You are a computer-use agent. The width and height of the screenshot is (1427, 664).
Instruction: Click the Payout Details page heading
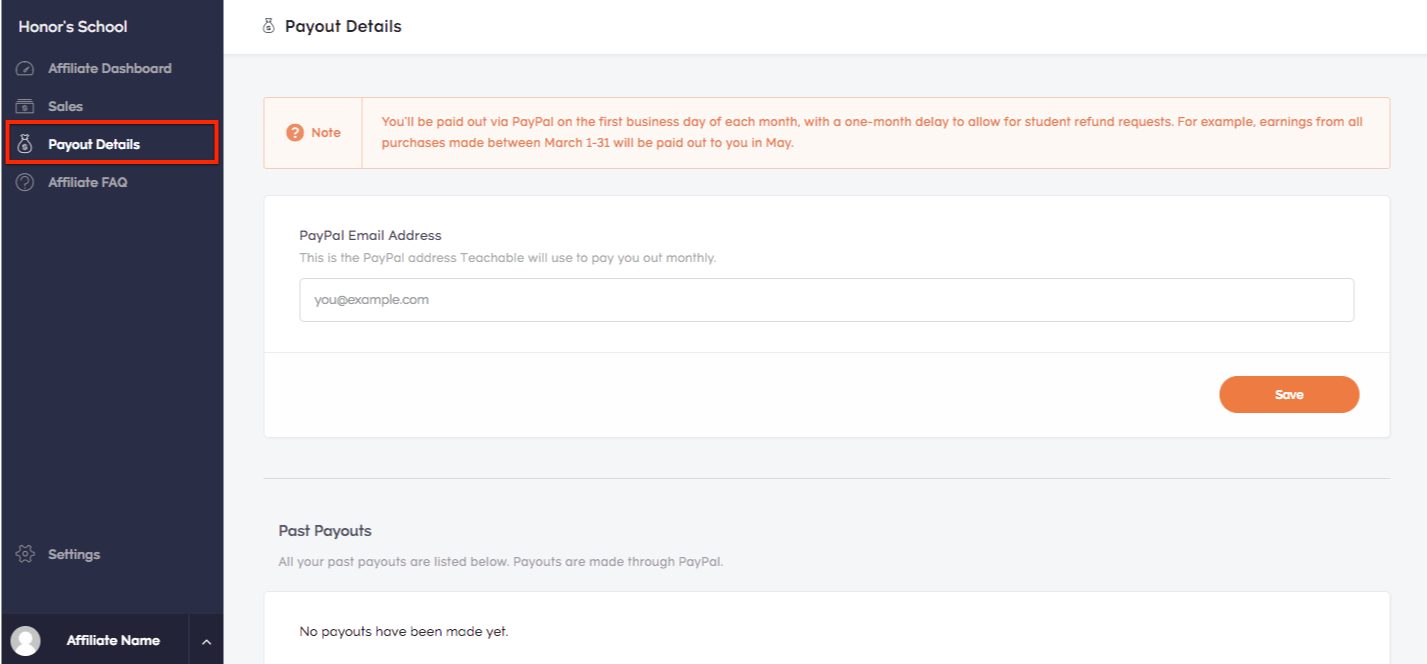[343, 27]
